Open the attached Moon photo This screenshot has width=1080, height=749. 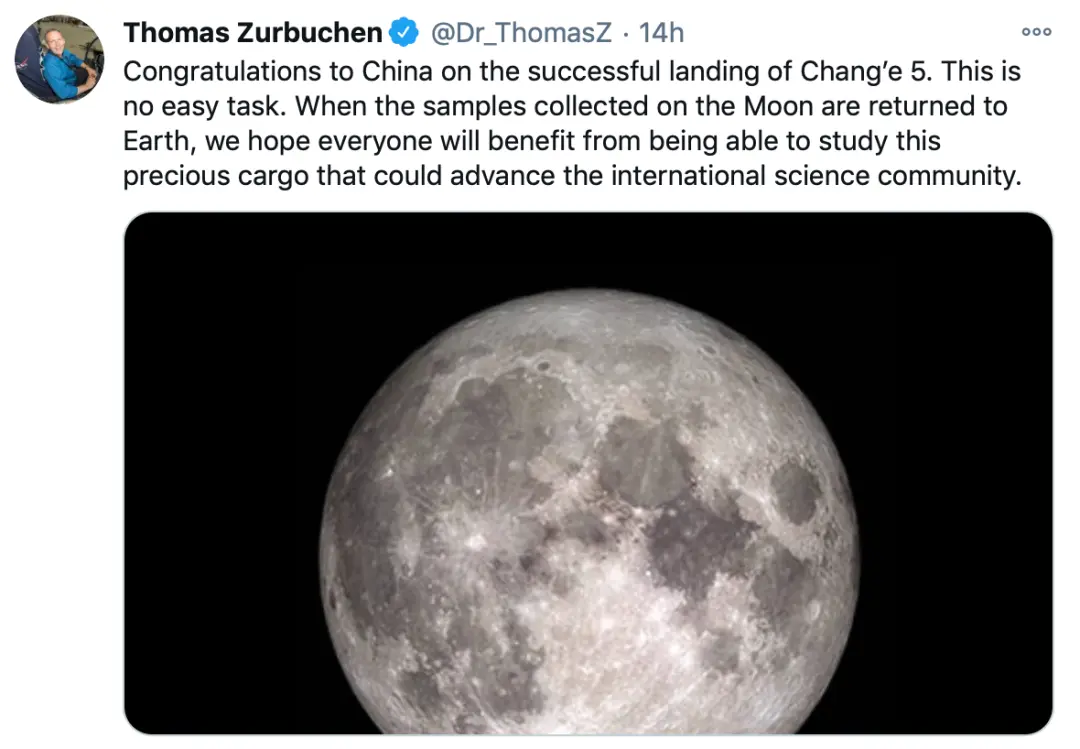pos(588,473)
